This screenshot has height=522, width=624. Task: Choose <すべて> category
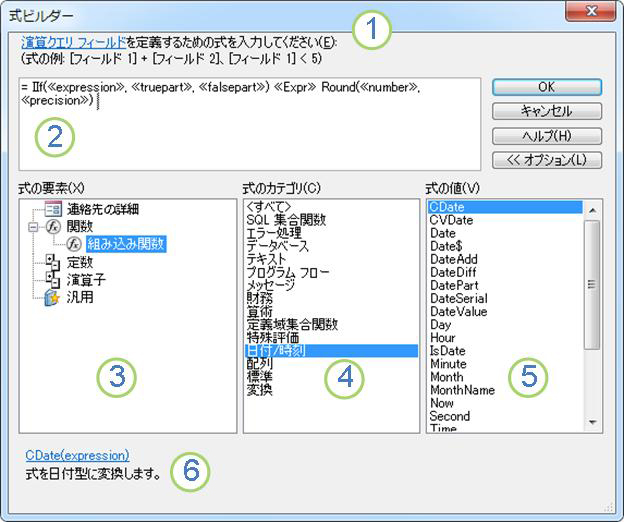[x=331, y=206]
